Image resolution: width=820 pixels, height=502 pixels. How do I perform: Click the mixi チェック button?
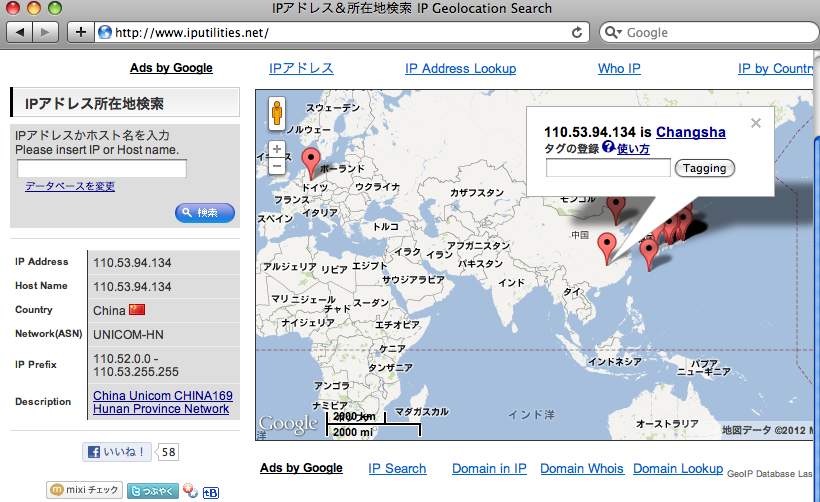click(x=85, y=490)
